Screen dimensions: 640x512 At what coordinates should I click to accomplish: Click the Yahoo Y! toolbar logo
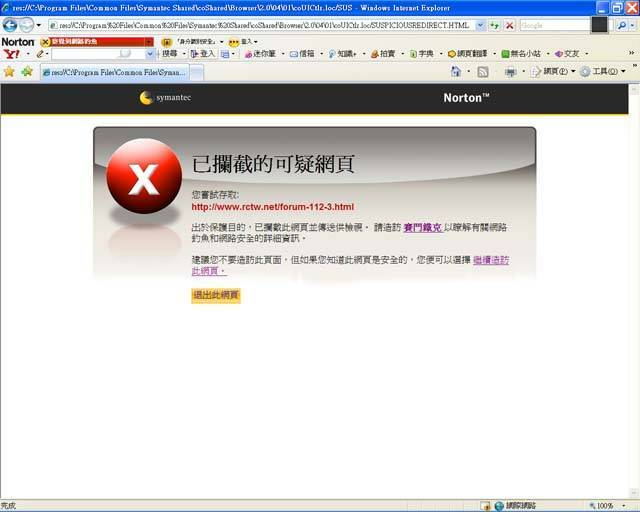pos(11,54)
